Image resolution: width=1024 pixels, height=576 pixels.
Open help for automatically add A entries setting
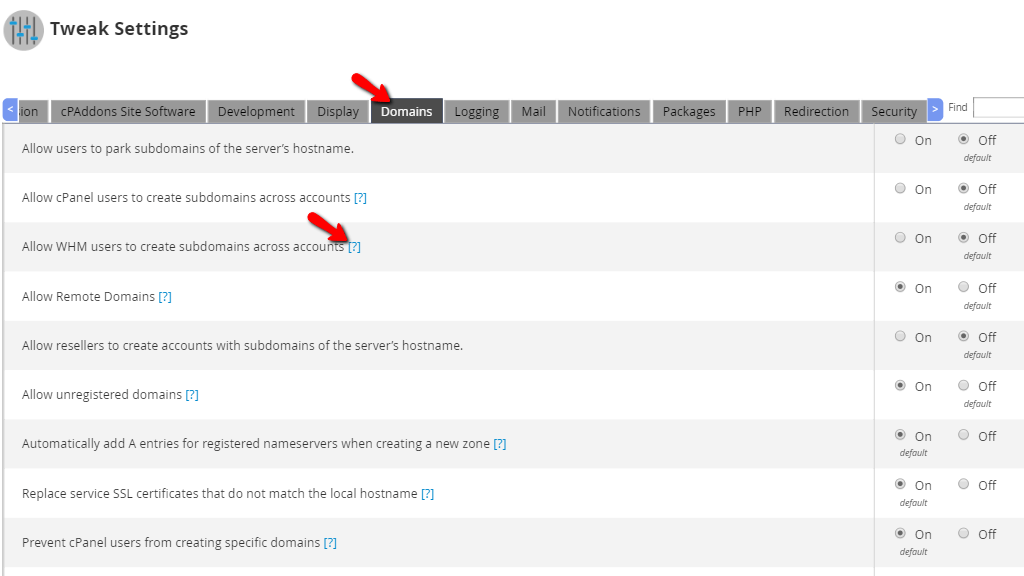tap(500, 443)
